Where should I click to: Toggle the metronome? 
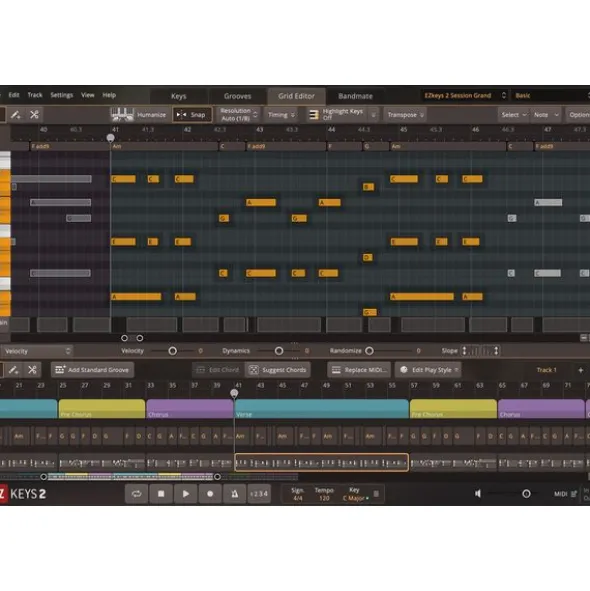click(x=234, y=494)
